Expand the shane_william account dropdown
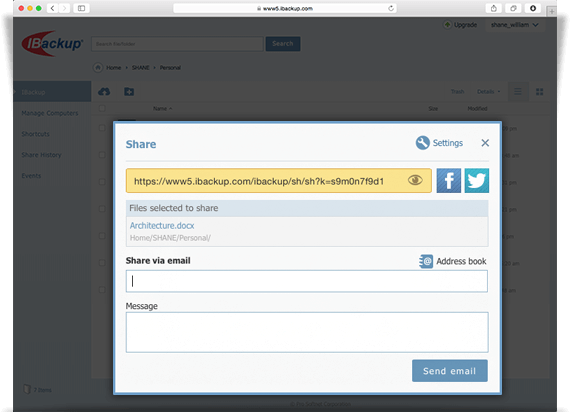 tap(514, 25)
